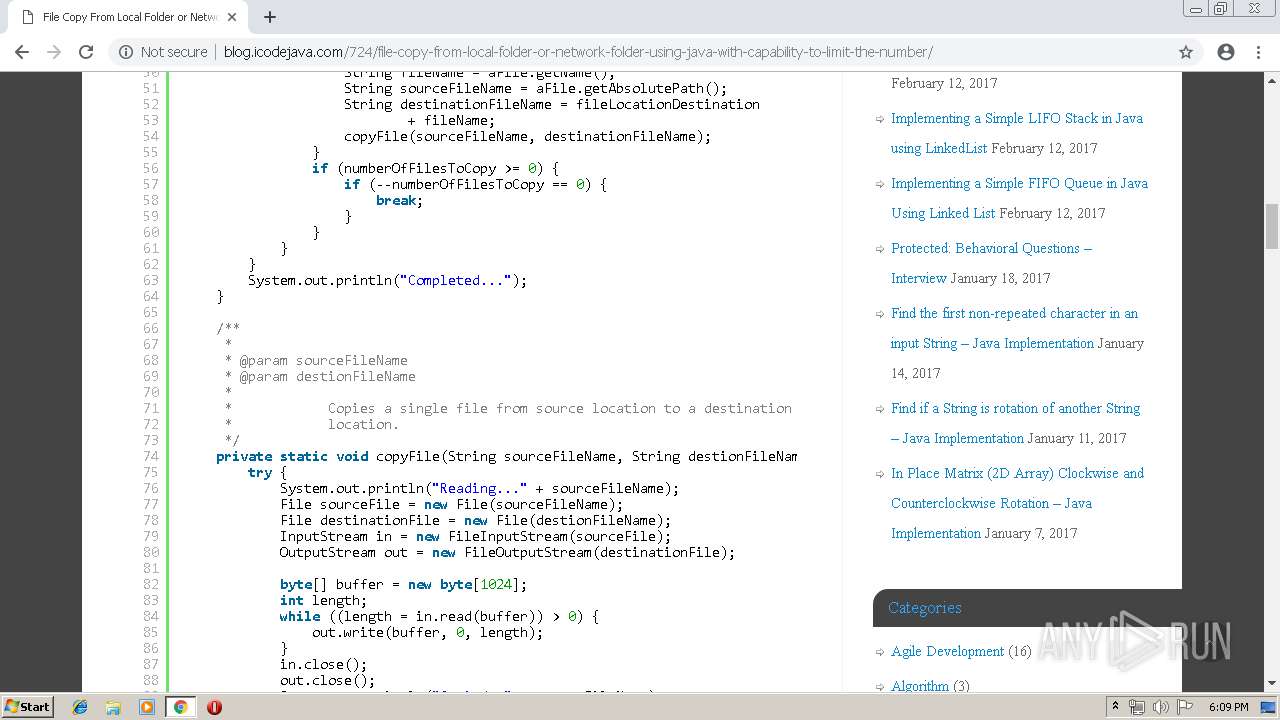Click the Categories sidebar heading
1280x720 pixels.
click(925, 608)
